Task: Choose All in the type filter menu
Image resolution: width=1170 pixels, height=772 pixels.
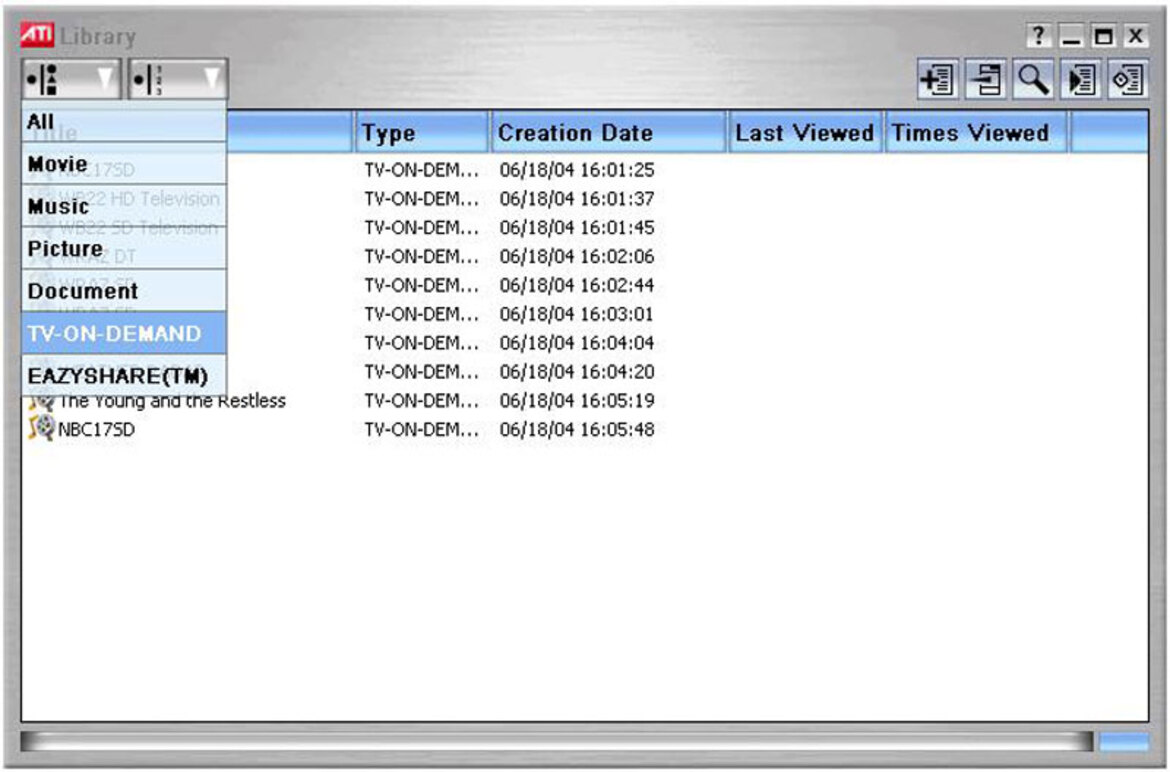Action: coord(125,122)
